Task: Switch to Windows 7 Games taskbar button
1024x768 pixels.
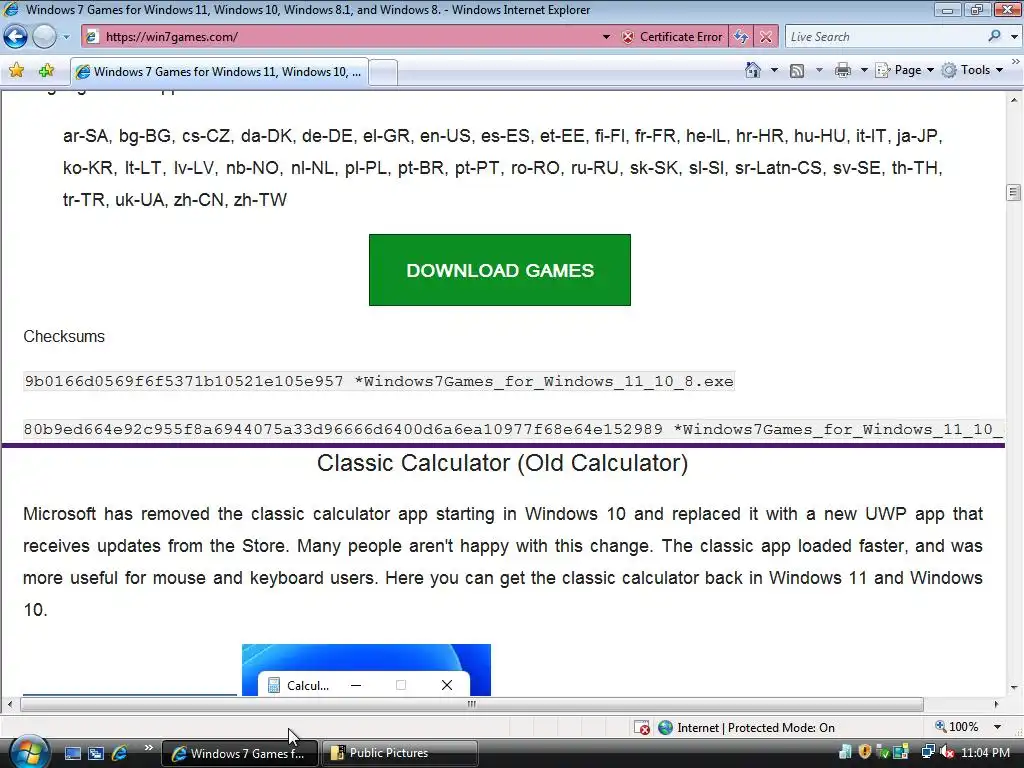Action: point(239,753)
